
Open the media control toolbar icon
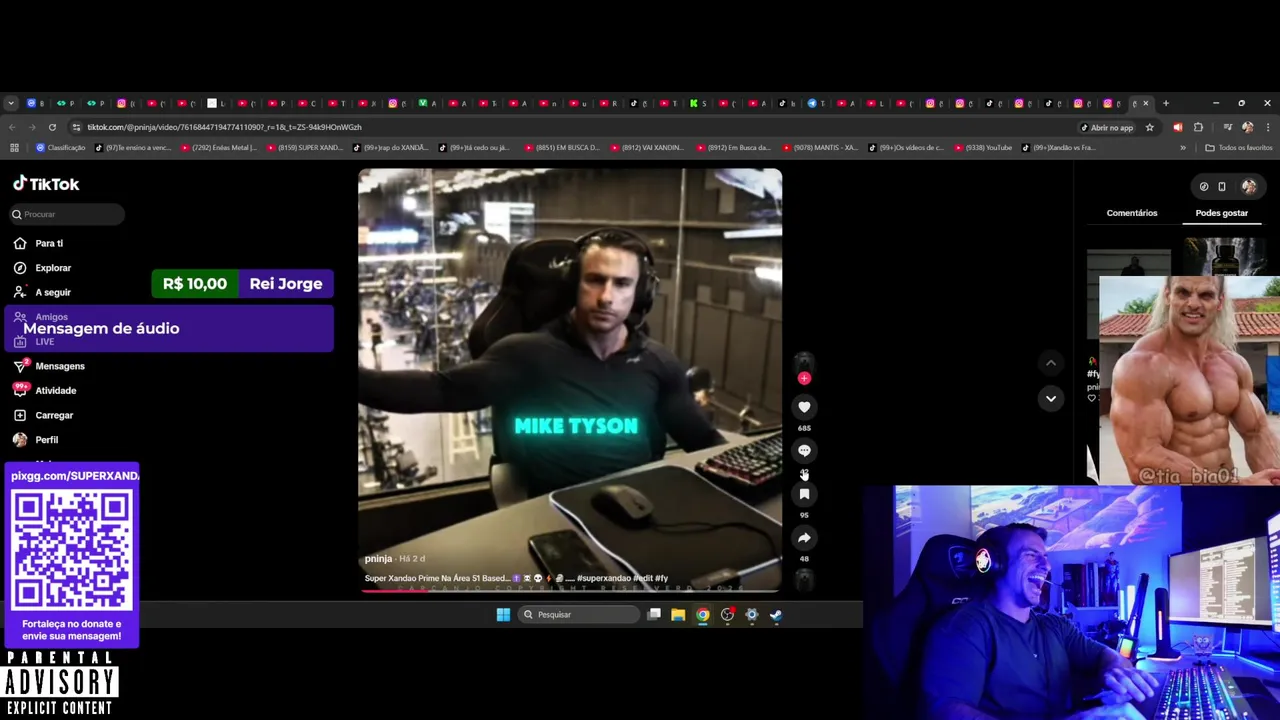tap(1227, 127)
